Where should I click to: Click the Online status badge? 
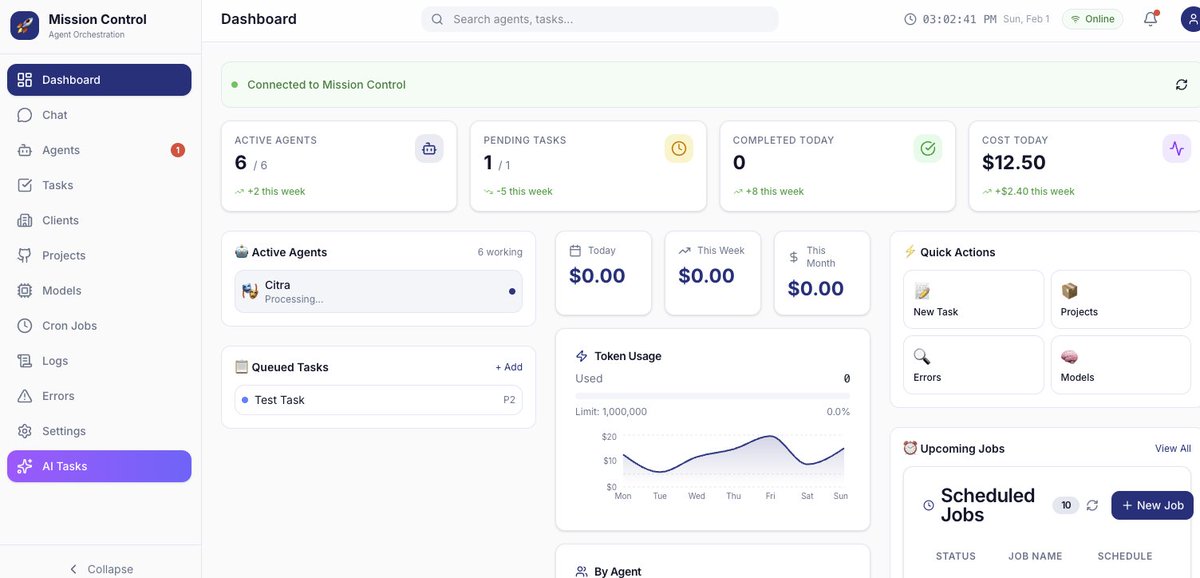[1092, 19]
